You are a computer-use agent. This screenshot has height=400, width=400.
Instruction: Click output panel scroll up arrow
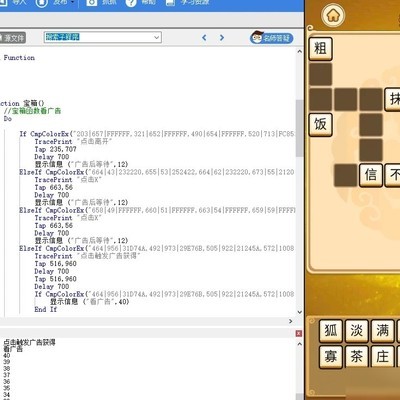coord(299,344)
